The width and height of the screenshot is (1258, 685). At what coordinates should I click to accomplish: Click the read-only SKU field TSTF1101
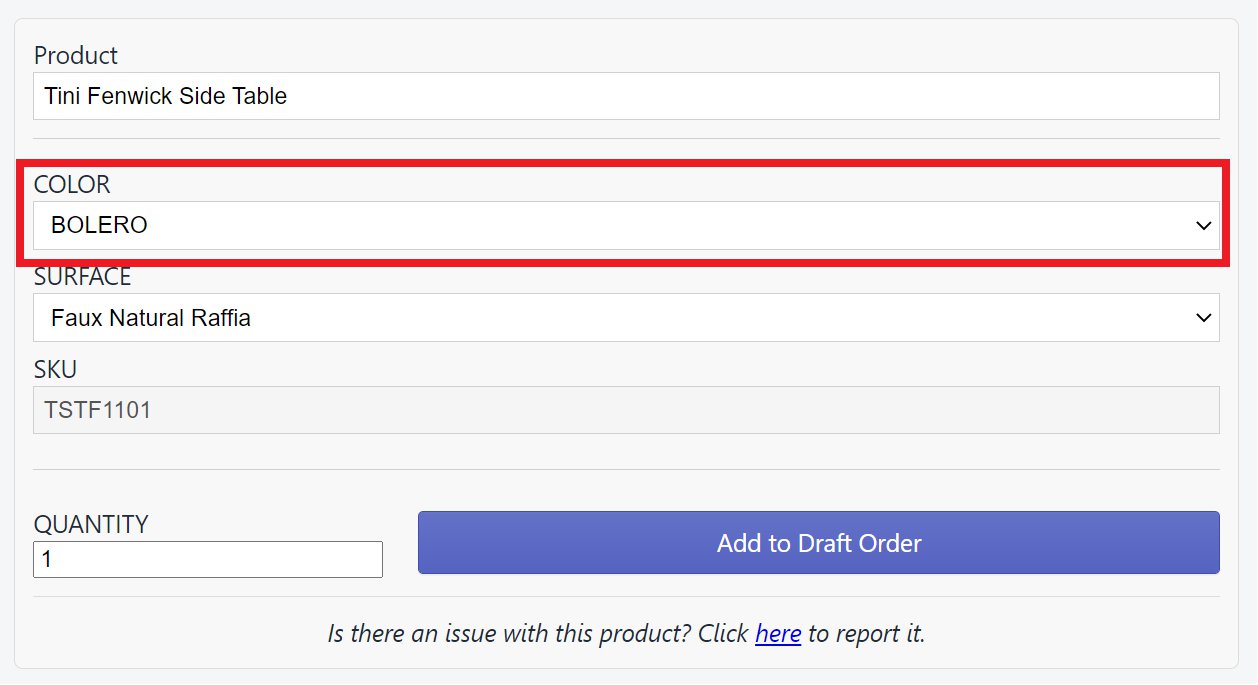(626, 410)
